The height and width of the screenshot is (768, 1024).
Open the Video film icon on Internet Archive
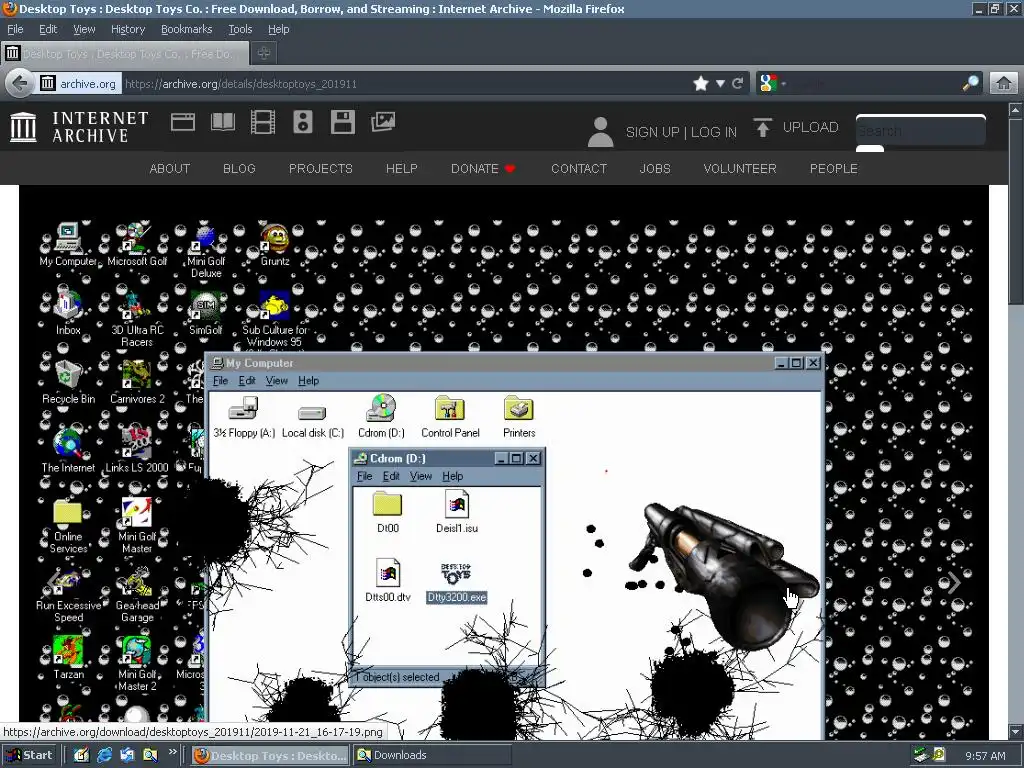point(263,122)
